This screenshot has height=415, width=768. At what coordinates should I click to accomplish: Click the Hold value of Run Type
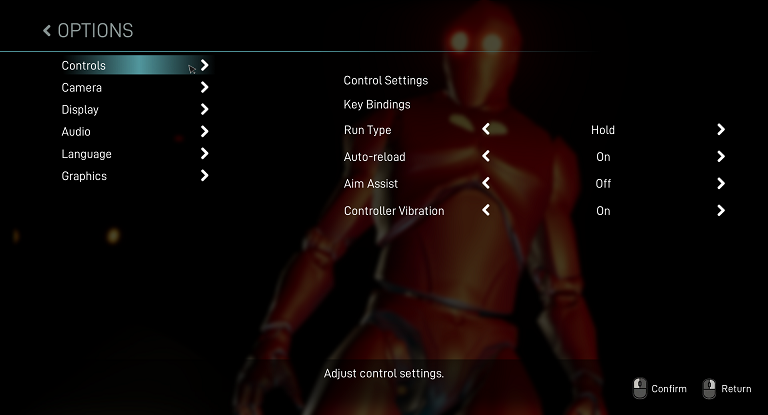tap(603, 130)
